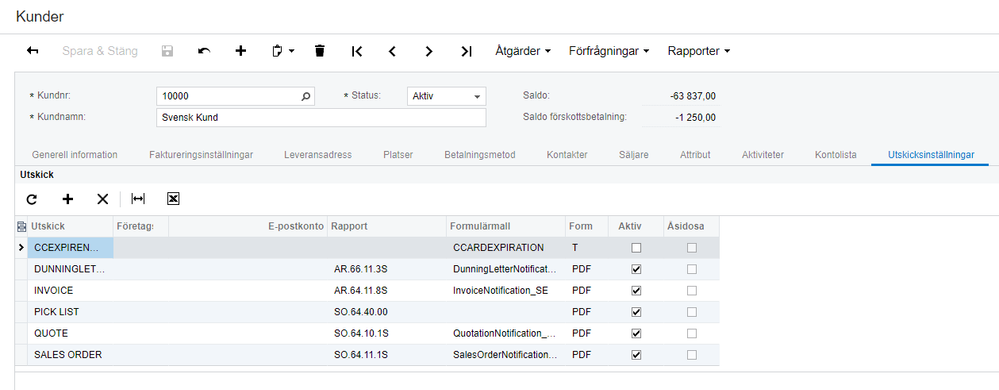Toggle Aktiv checkbox for CCEXPIREN row
Screen dimensions: 999x390
point(636,248)
